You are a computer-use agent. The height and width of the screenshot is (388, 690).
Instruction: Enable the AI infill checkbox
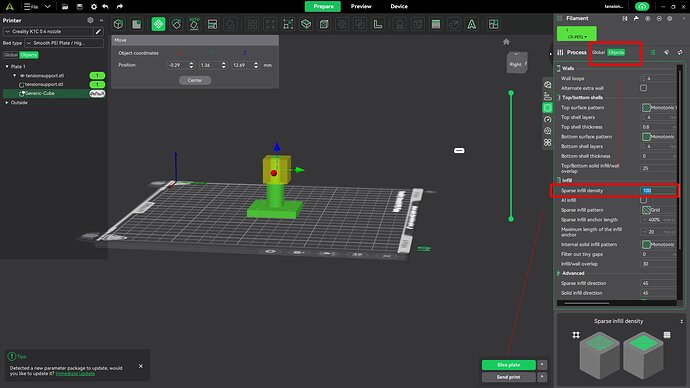pos(643,200)
